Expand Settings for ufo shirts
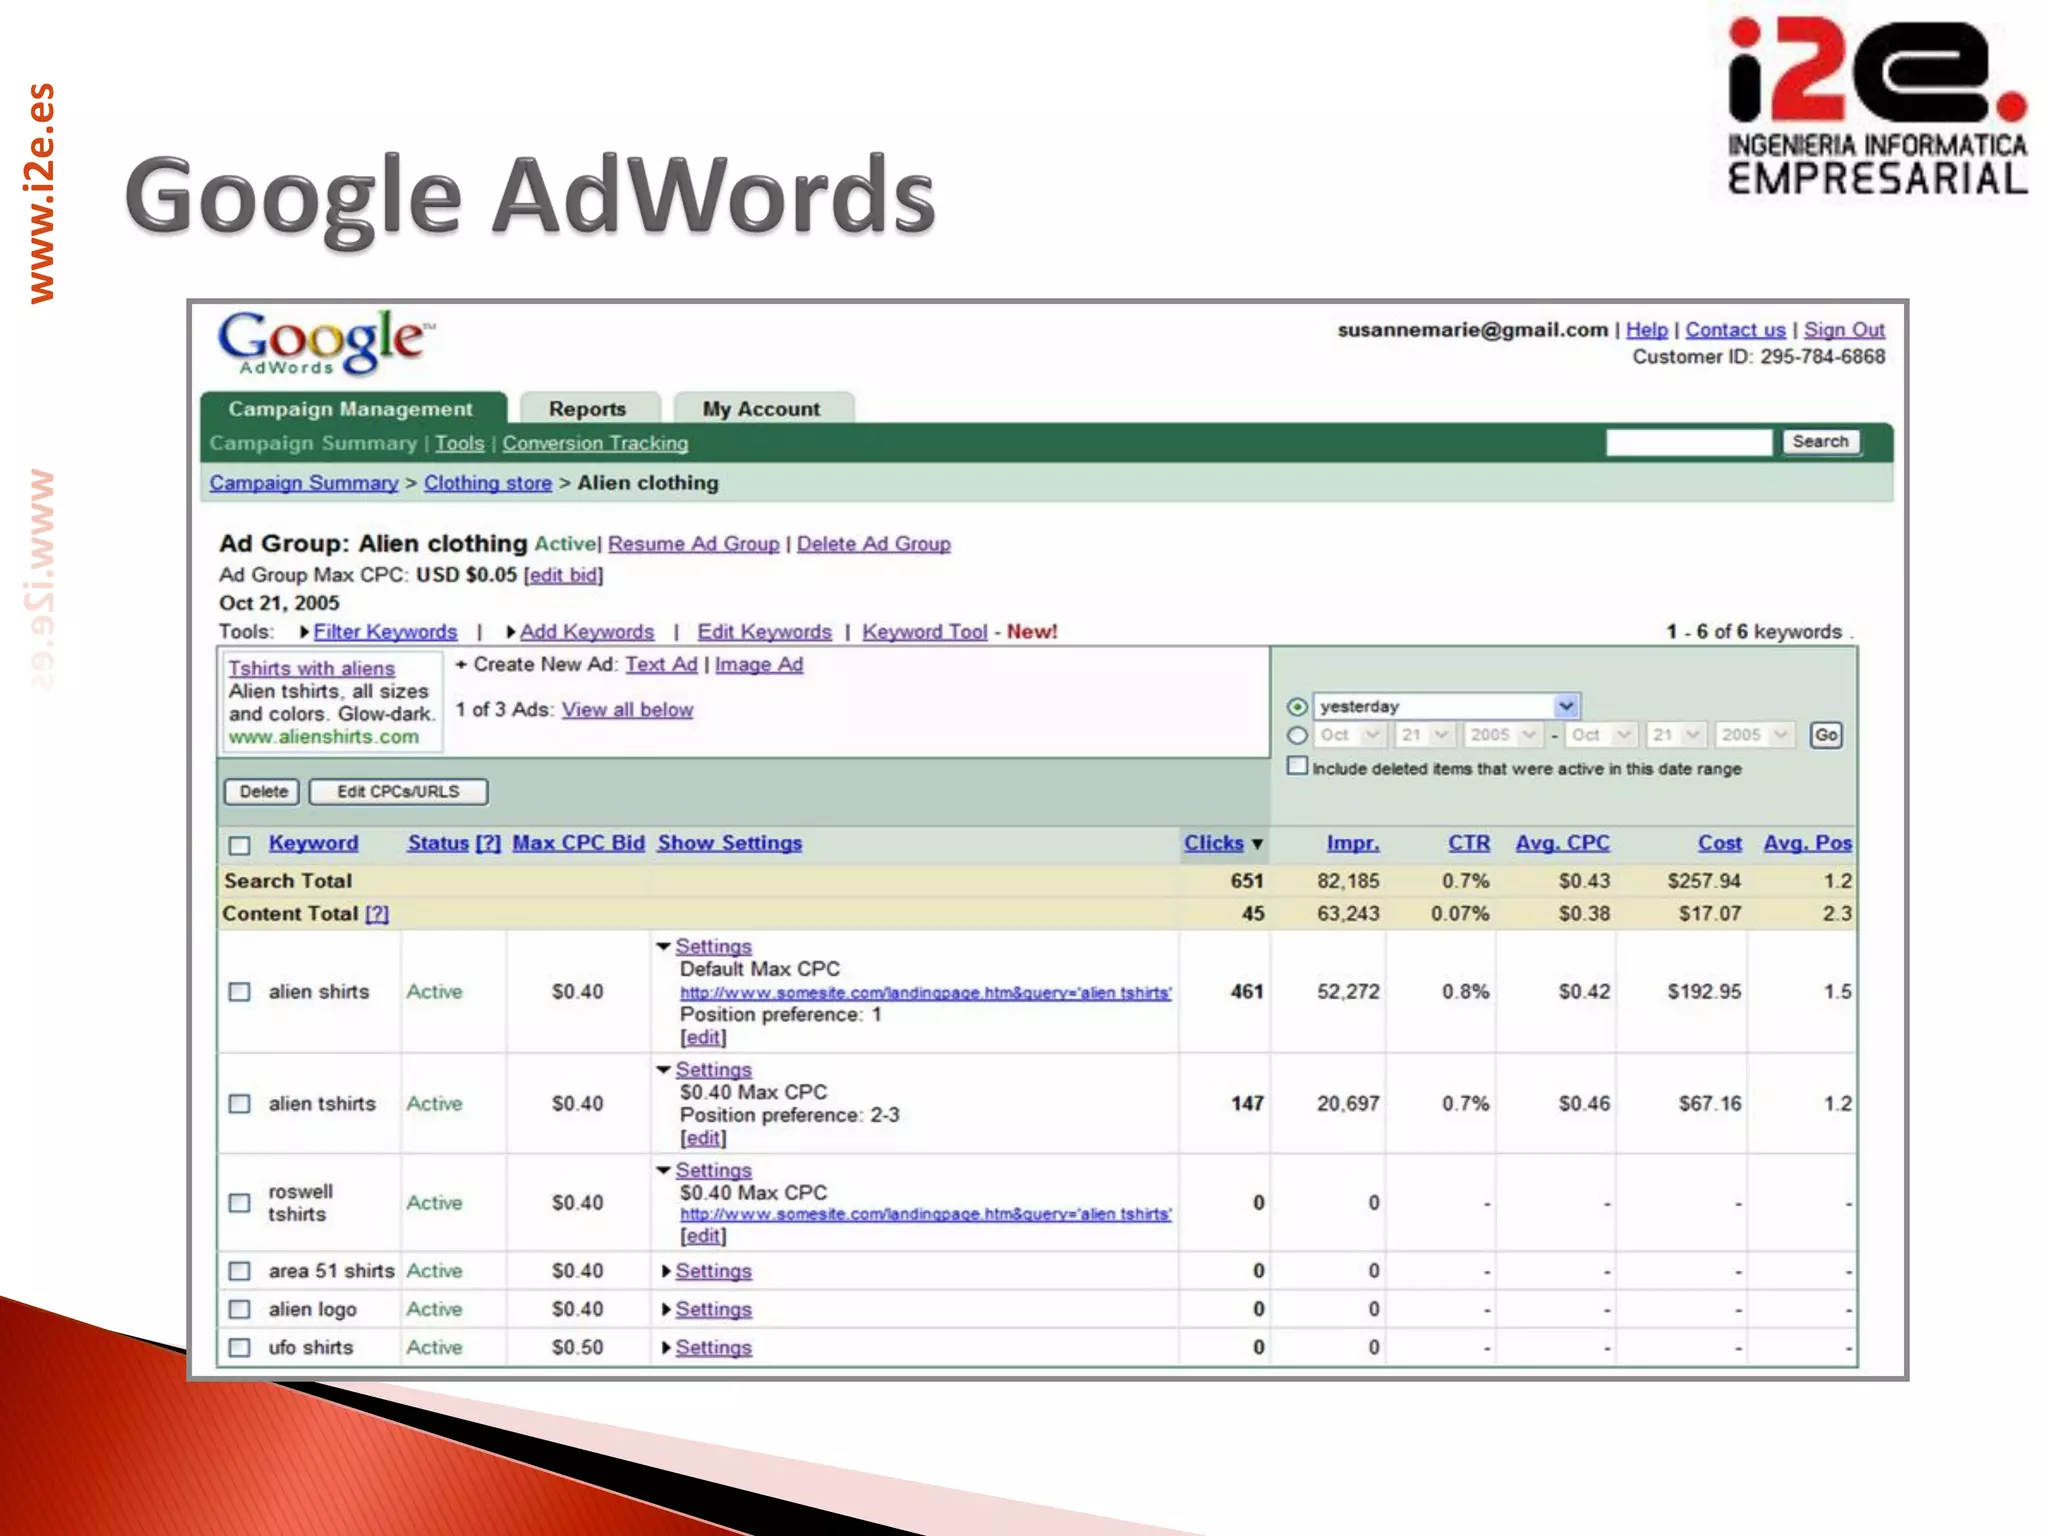The width and height of the screenshot is (2048, 1536). click(666, 1348)
